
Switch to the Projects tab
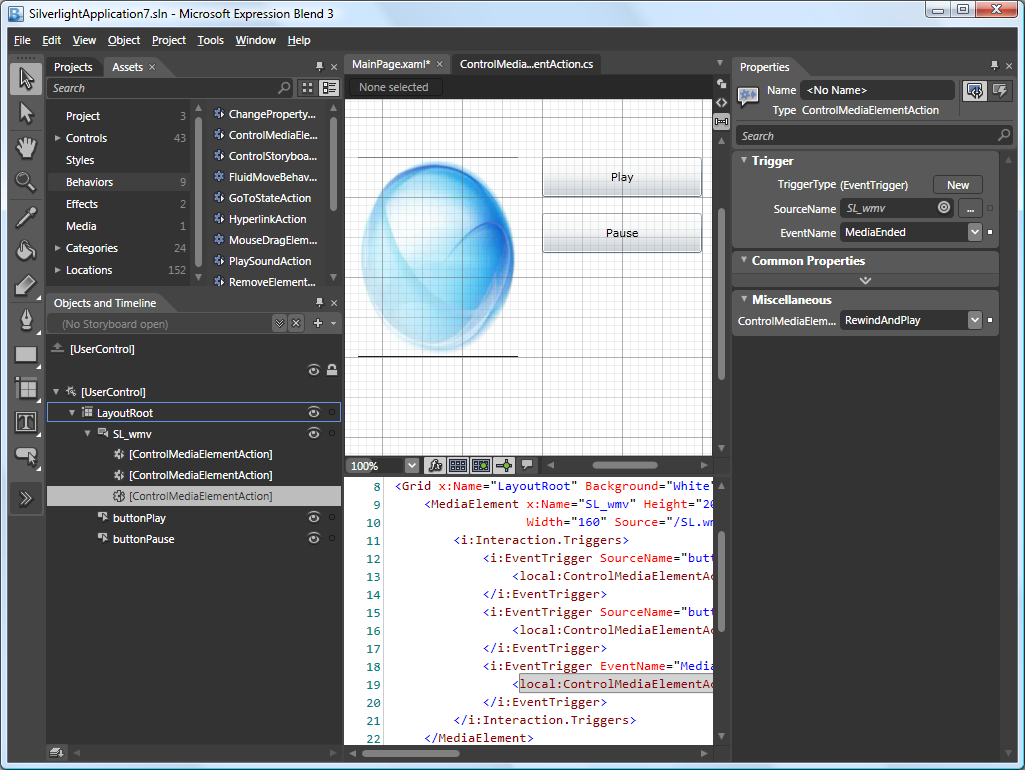point(73,67)
